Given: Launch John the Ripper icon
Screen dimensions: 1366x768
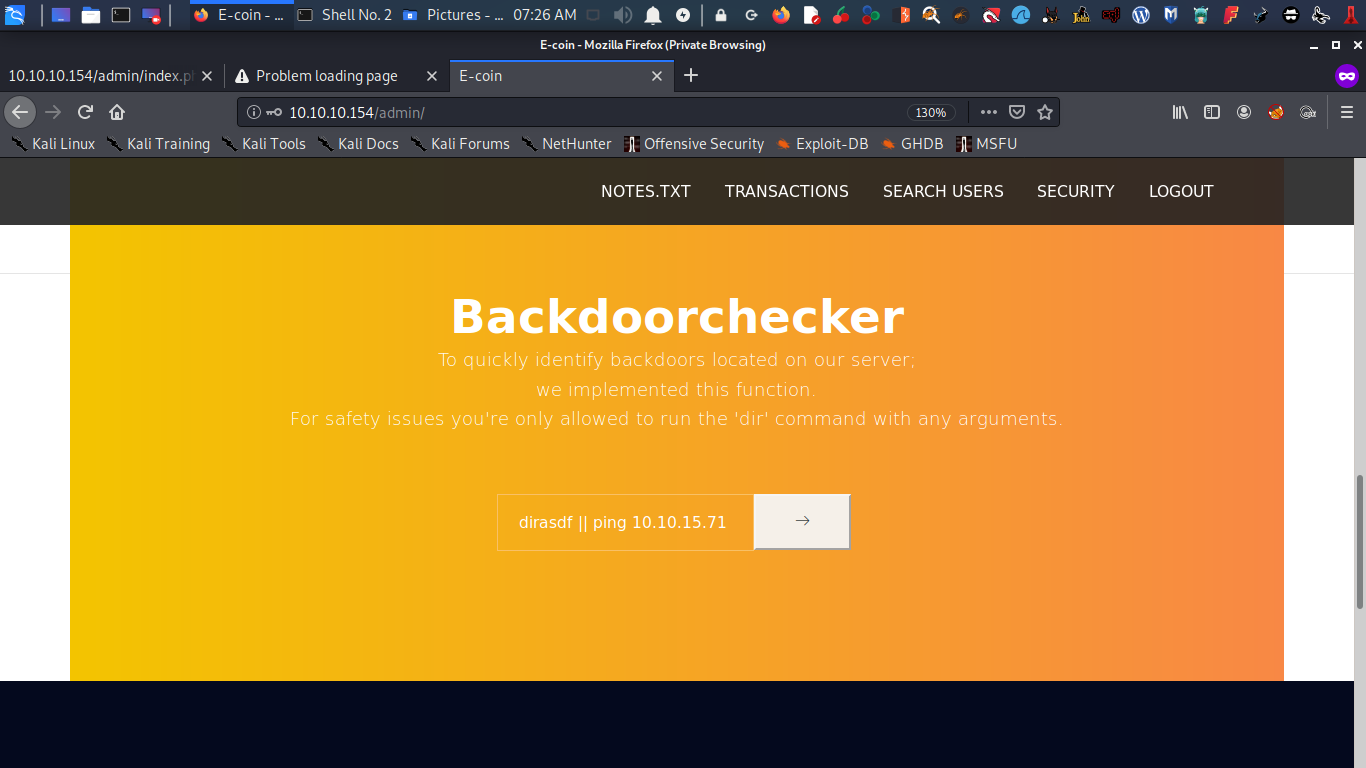Looking at the screenshot, I should pyautogui.click(x=1081, y=15).
